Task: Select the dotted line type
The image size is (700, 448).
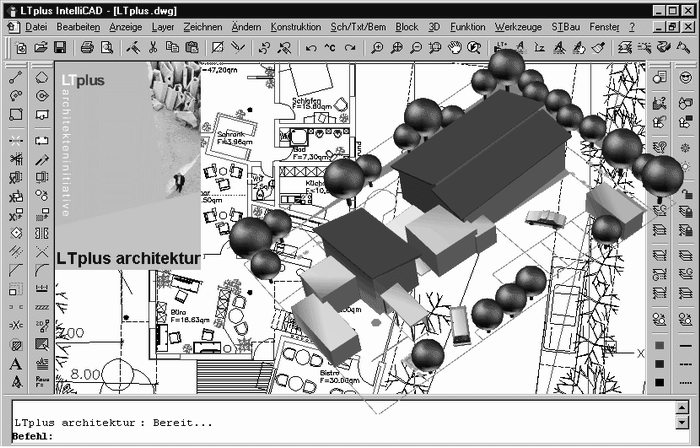Action: 685,382
